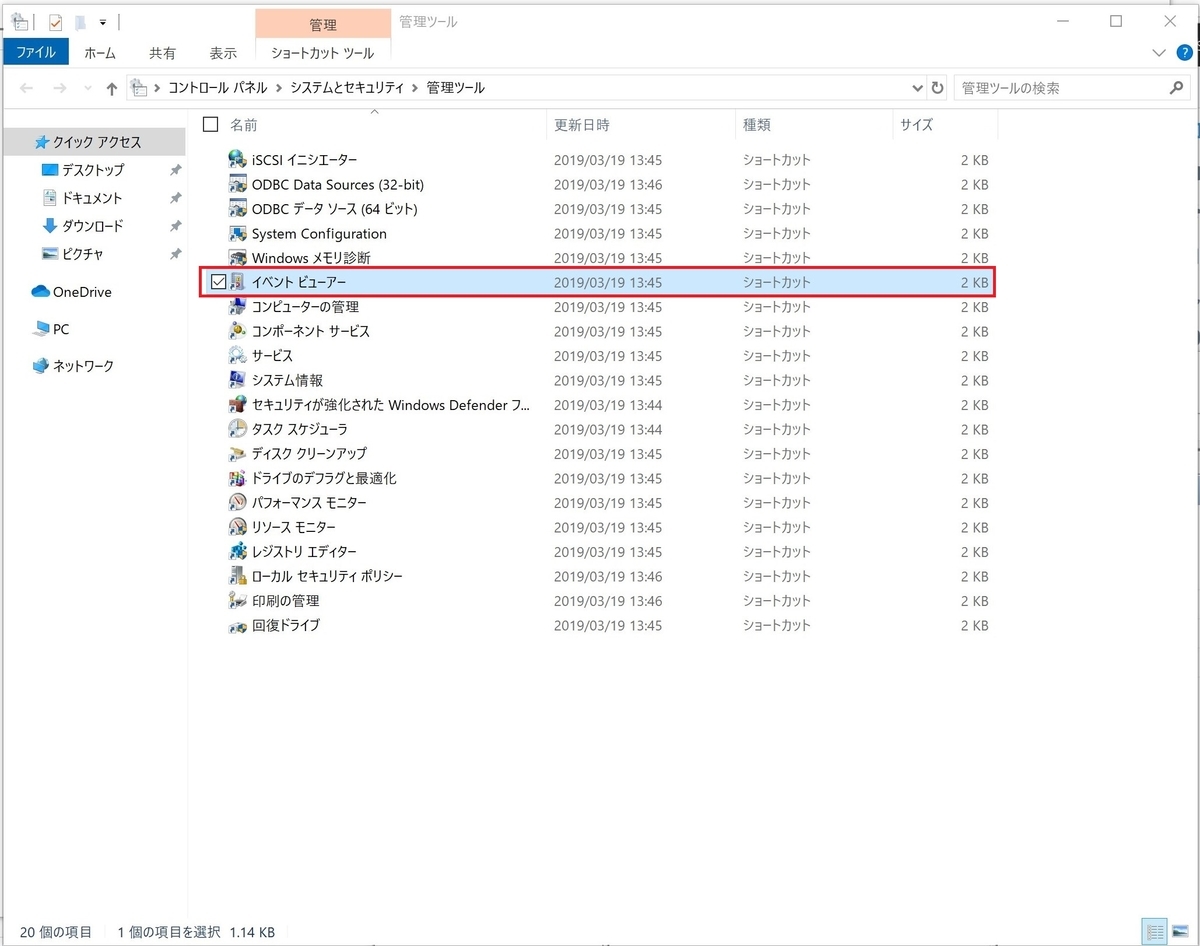Select the サービス row name text
This screenshot has height=946, width=1200.
click(272, 356)
